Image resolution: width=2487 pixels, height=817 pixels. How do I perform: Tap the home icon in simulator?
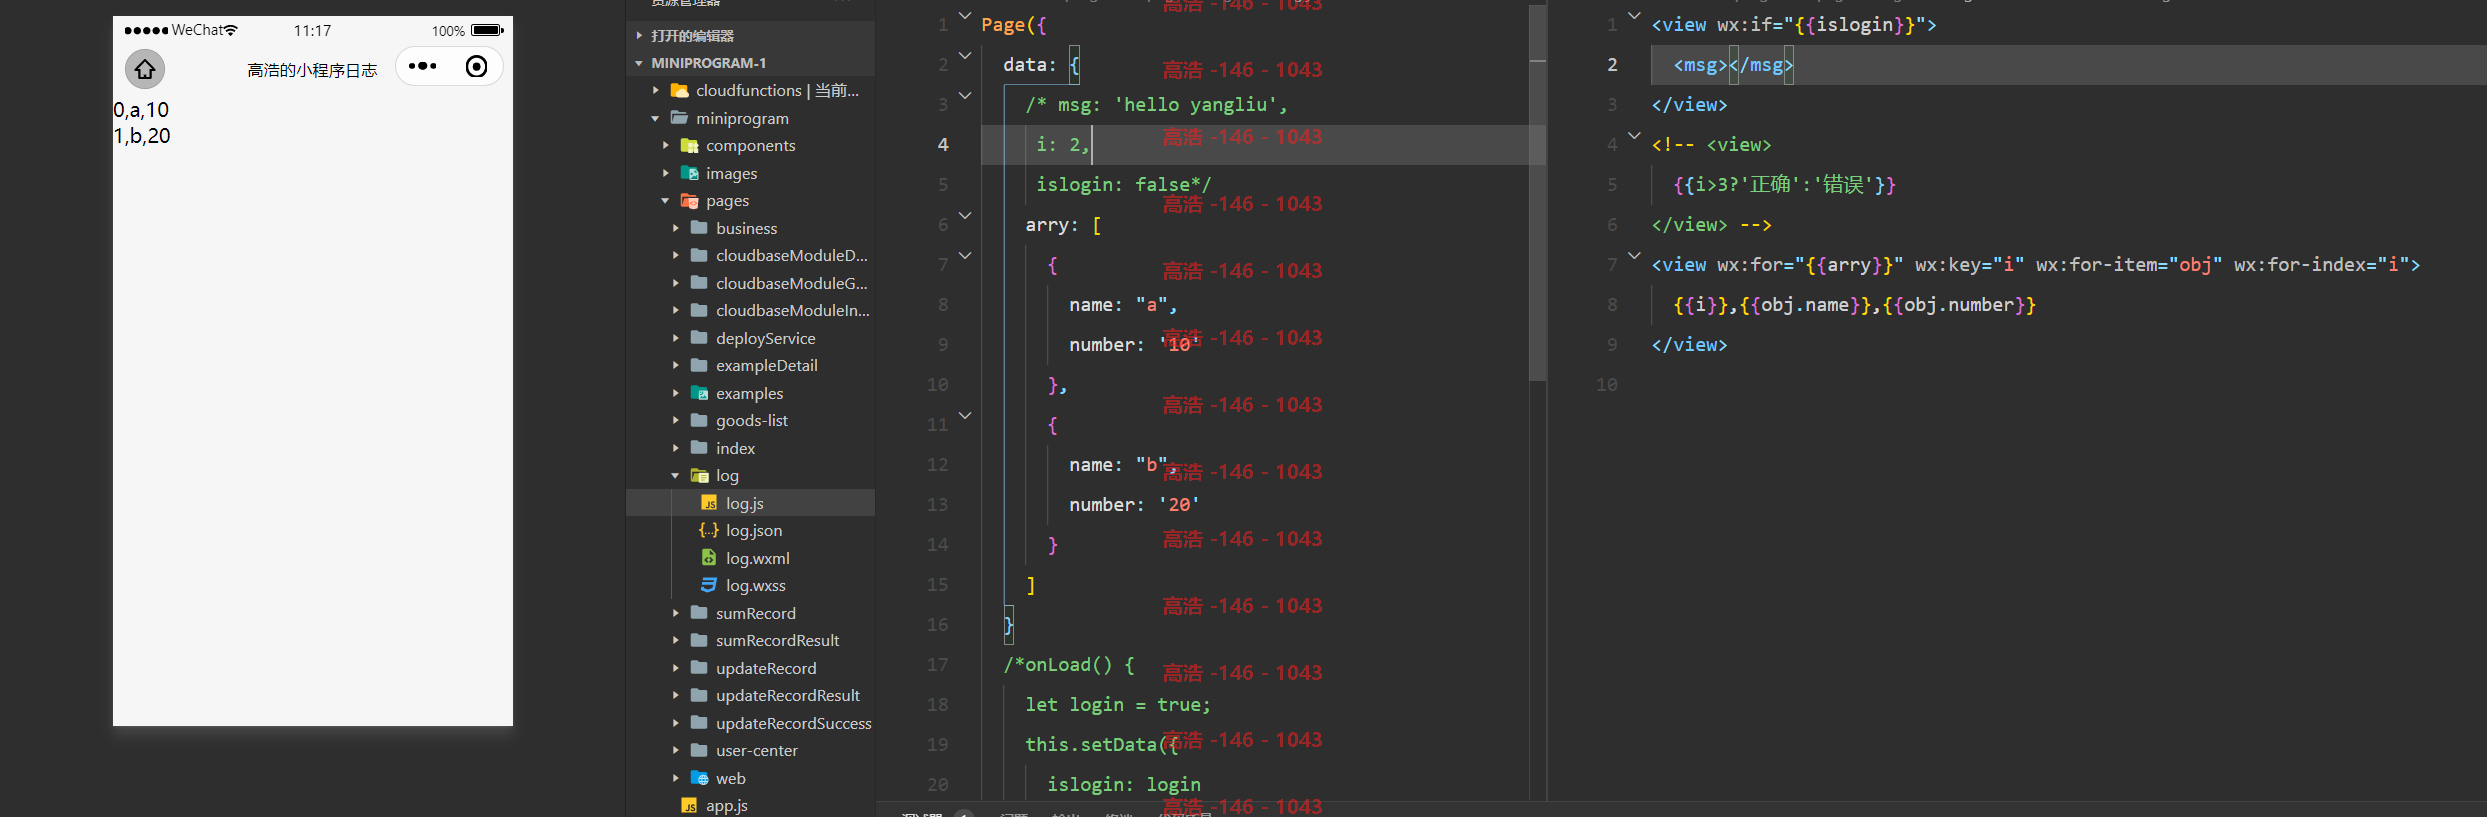click(145, 69)
